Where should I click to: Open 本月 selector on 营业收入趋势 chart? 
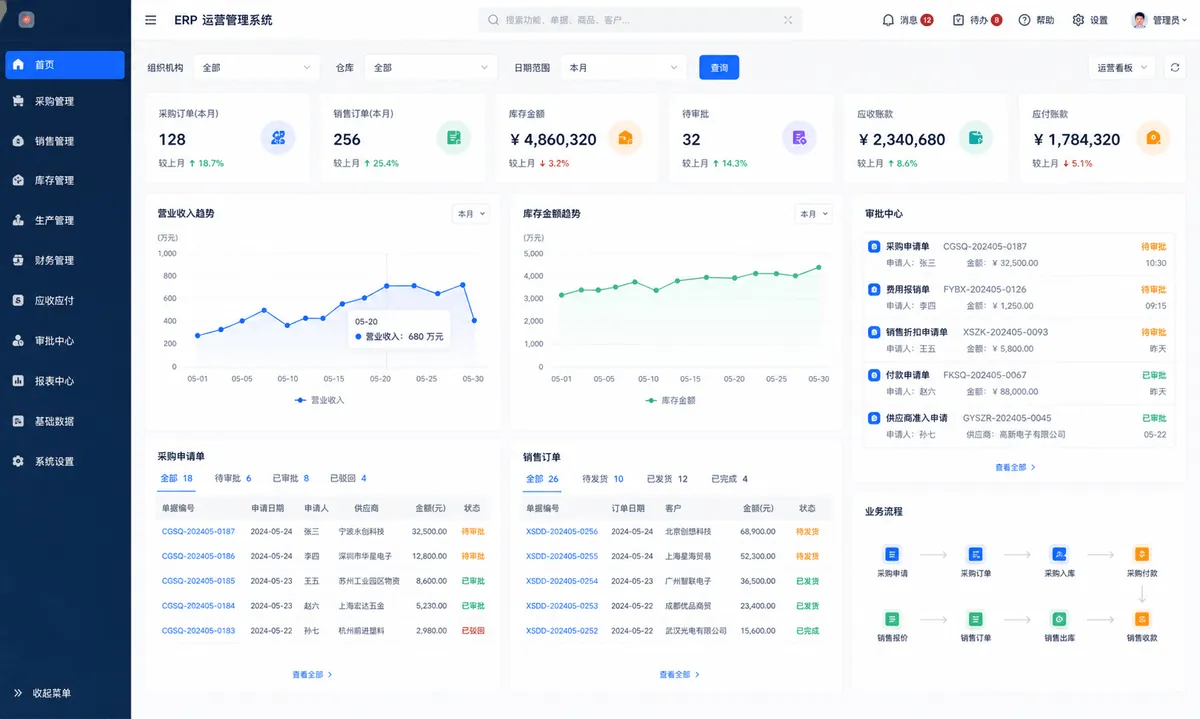coord(471,213)
